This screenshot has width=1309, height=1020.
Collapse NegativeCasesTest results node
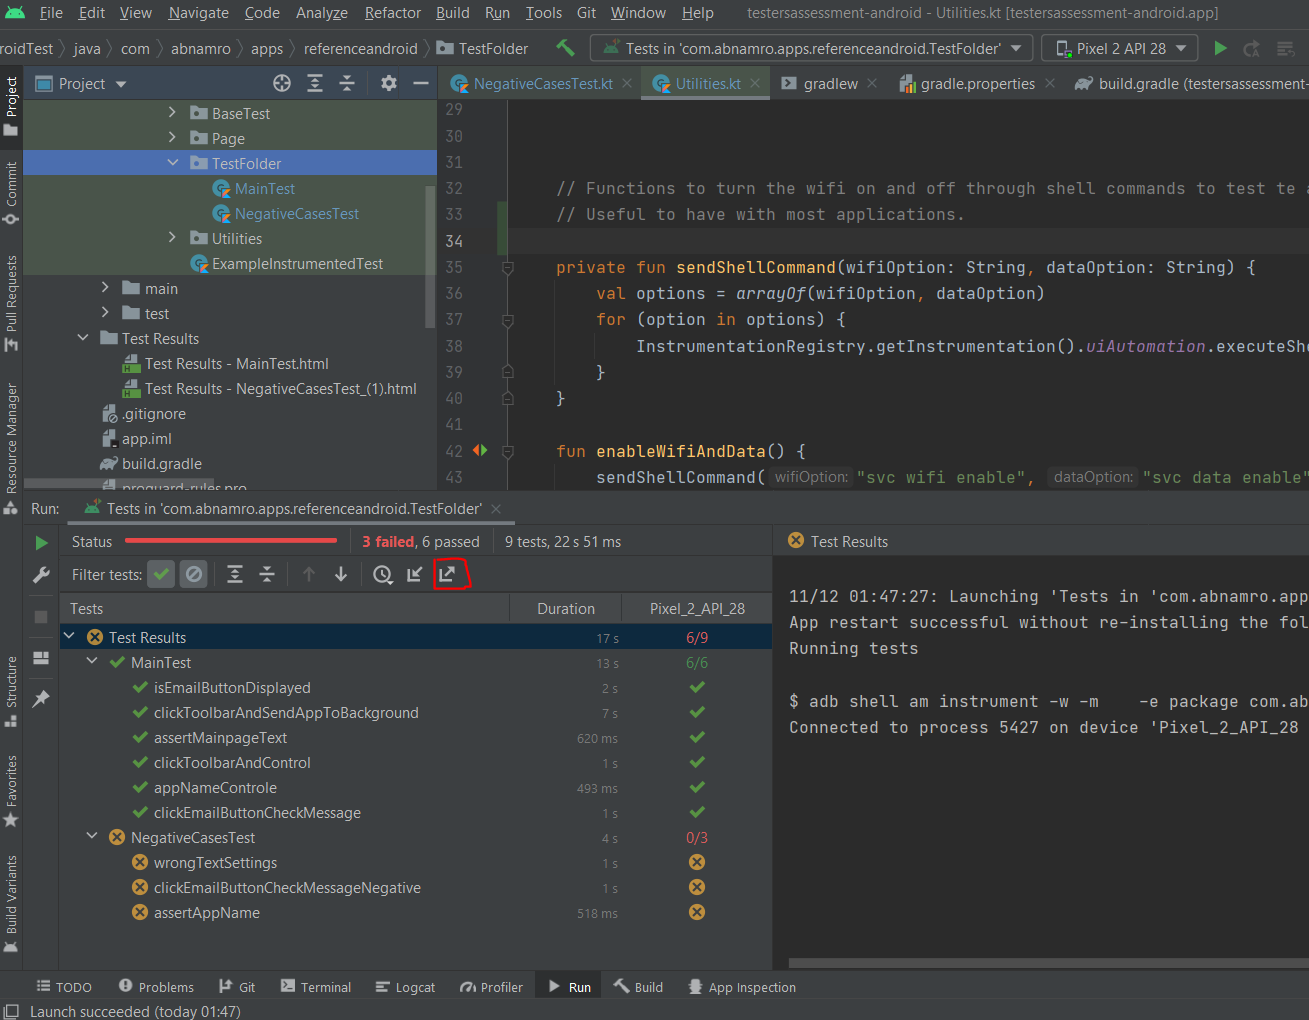(92, 837)
